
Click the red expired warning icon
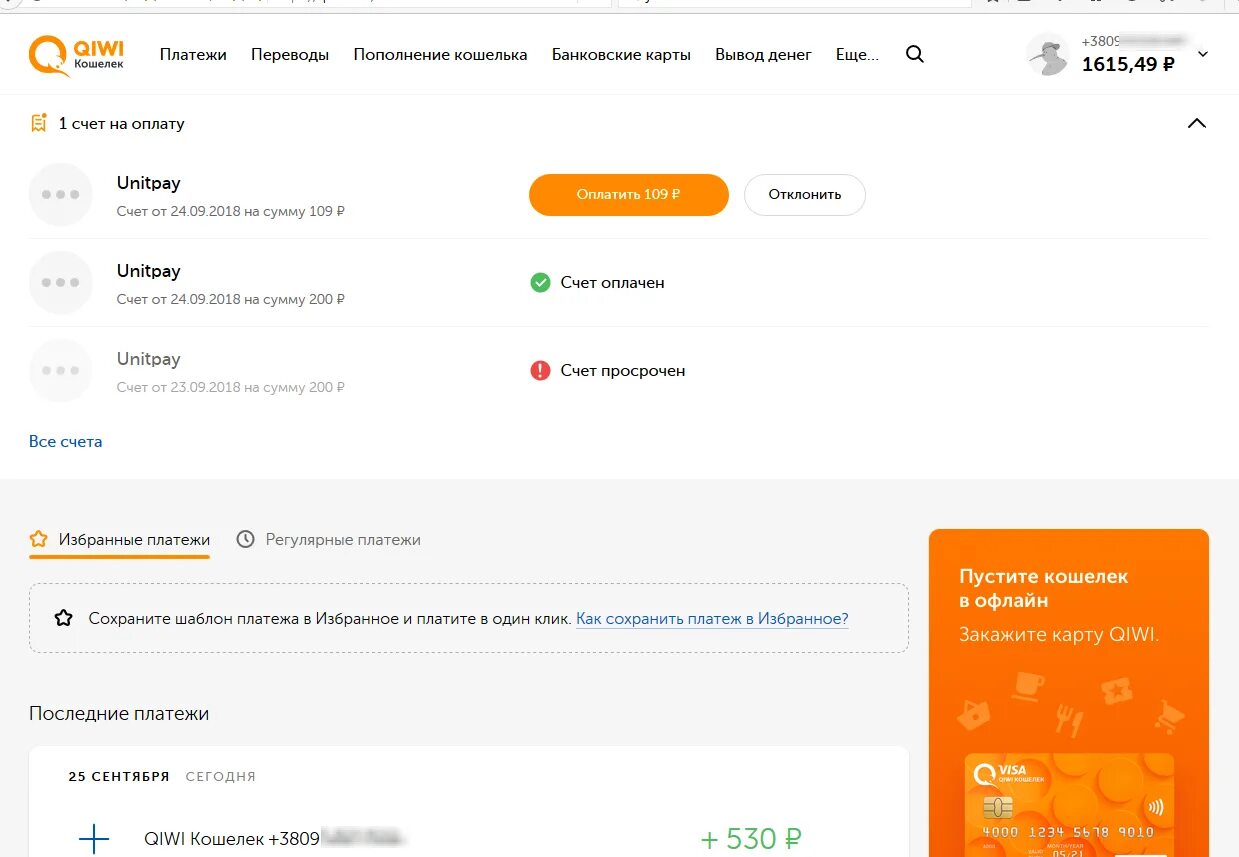click(x=540, y=370)
